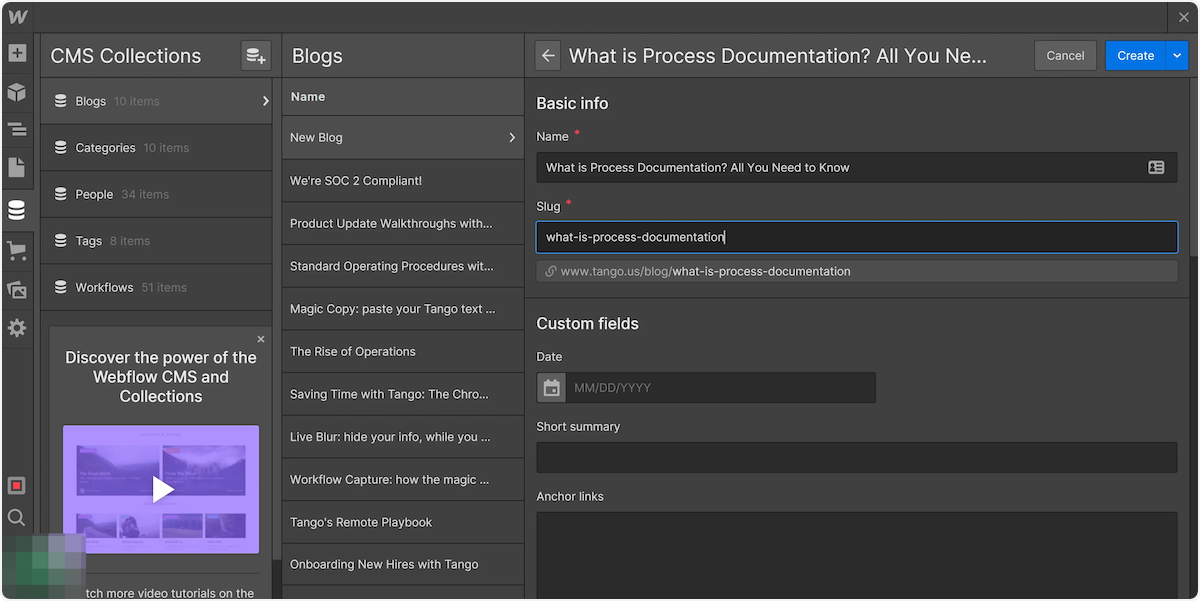Open the Navigator panel
Viewport: 1200px width, 601px height.
click(17, 130)
